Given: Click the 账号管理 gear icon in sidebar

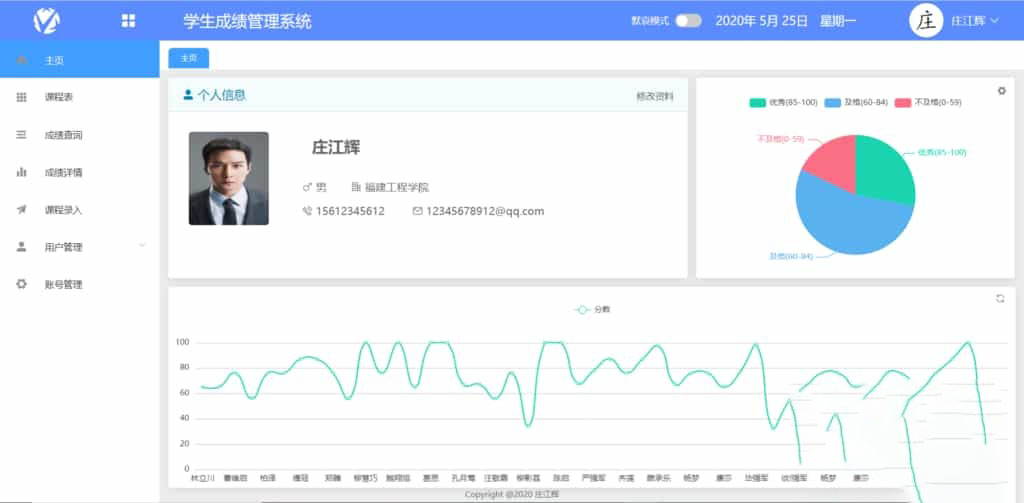Looking at the screenshot, I should coord(22,284).
